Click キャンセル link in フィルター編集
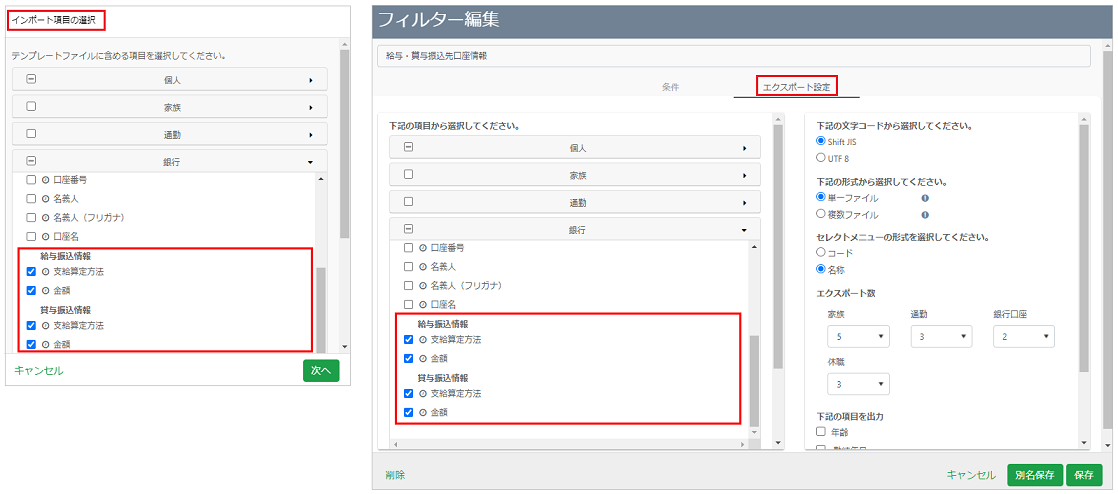This screenshot has height=494, width=1118. click(x=971, y=475)
